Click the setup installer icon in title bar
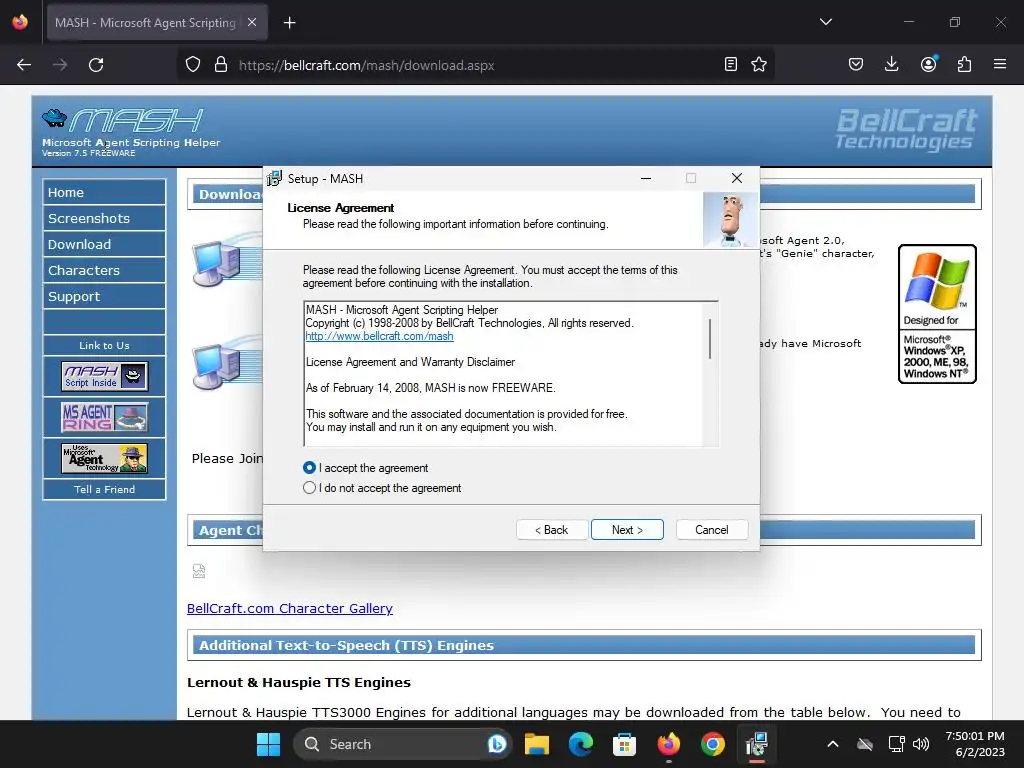The image size is (1024, 768). tap(275, 178)
